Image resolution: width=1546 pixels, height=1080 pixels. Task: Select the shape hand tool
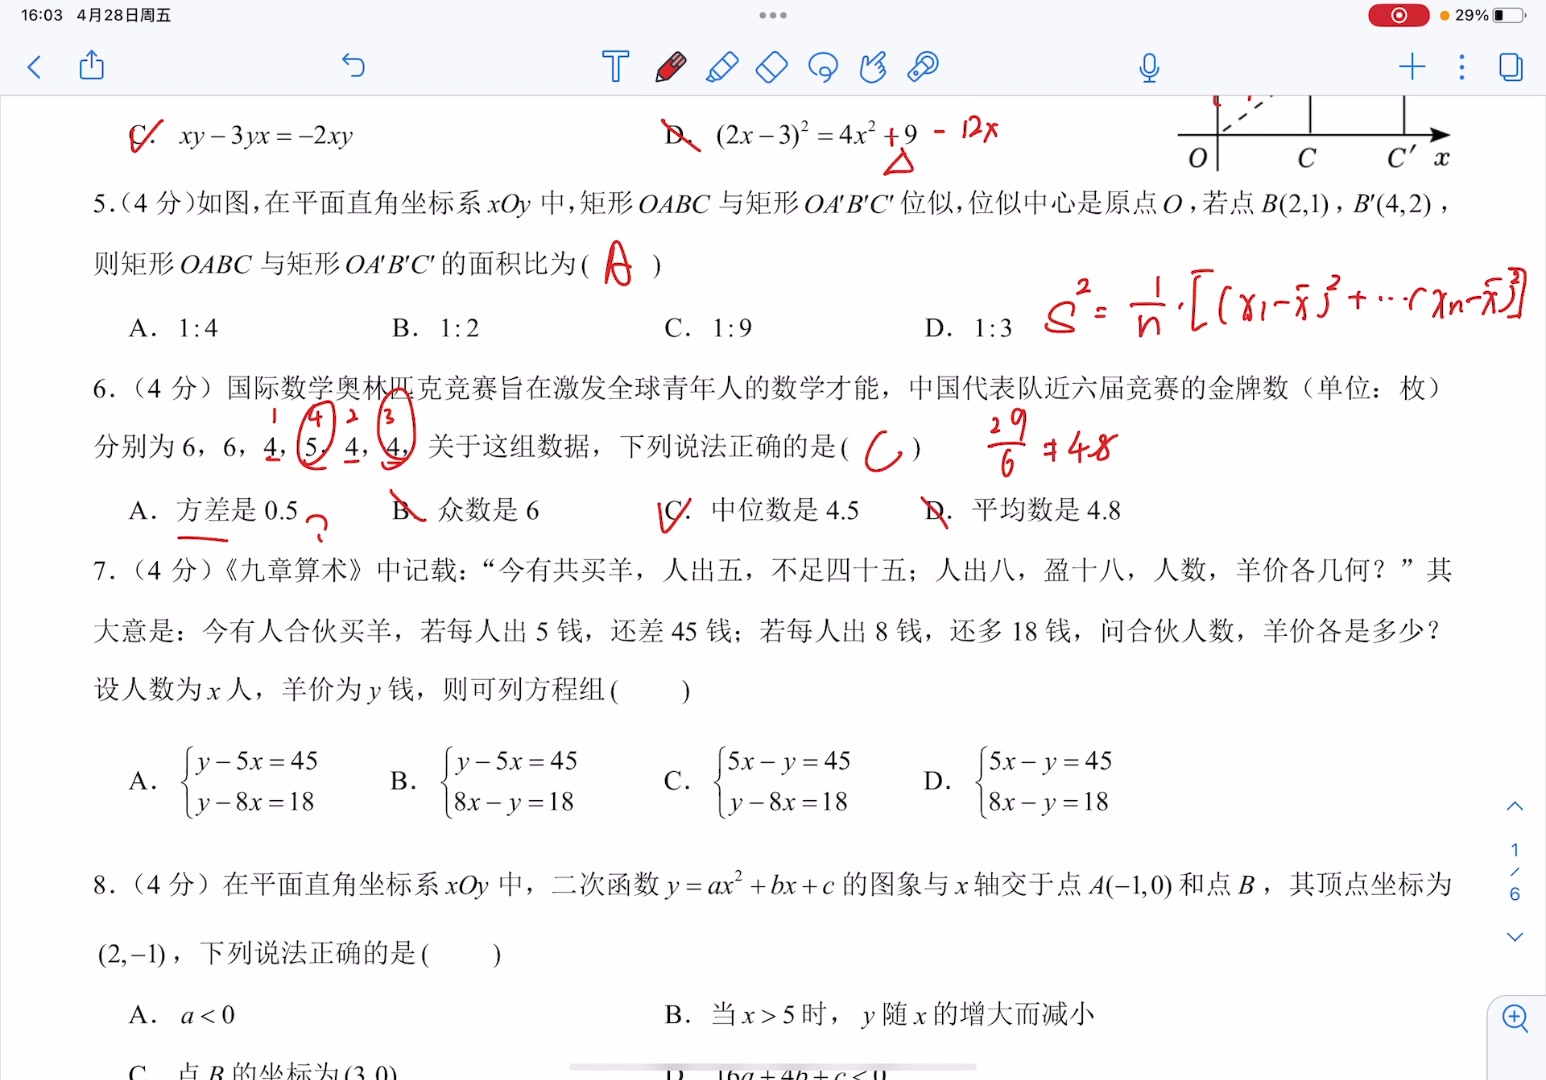coord(873,67)
